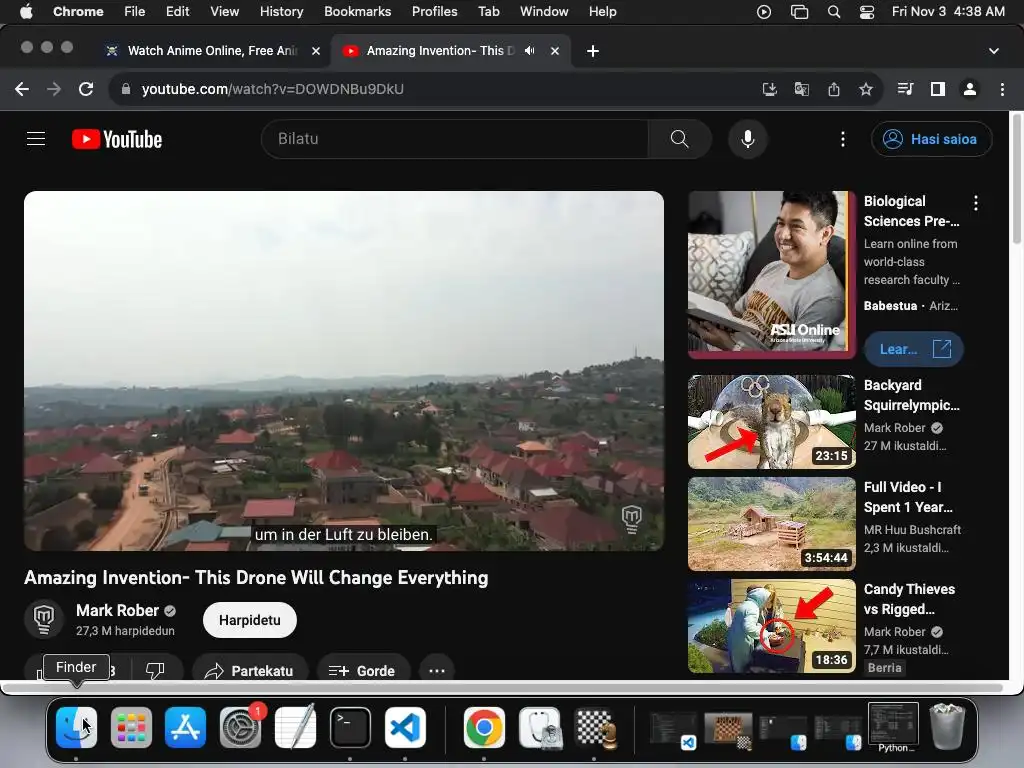1024x768 pixels.
Task: Open the Edit menu
Action: (177, 12)
